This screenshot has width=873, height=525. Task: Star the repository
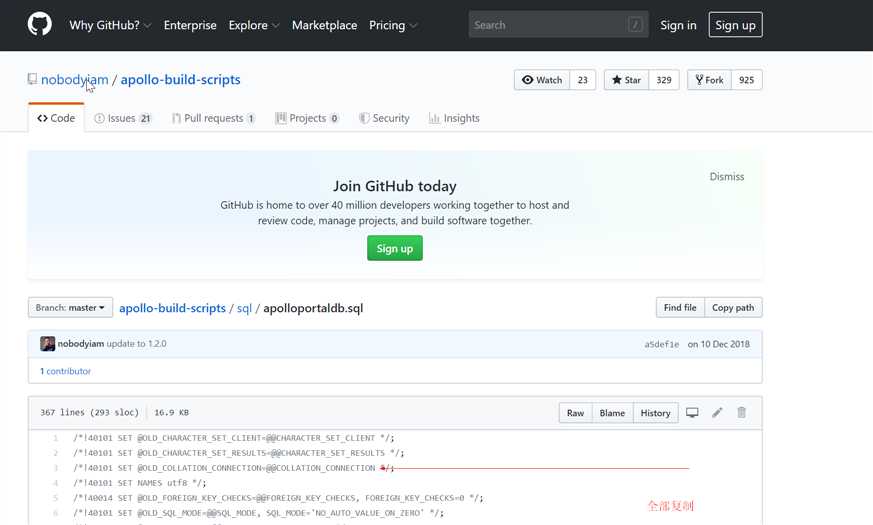[626, 80]
